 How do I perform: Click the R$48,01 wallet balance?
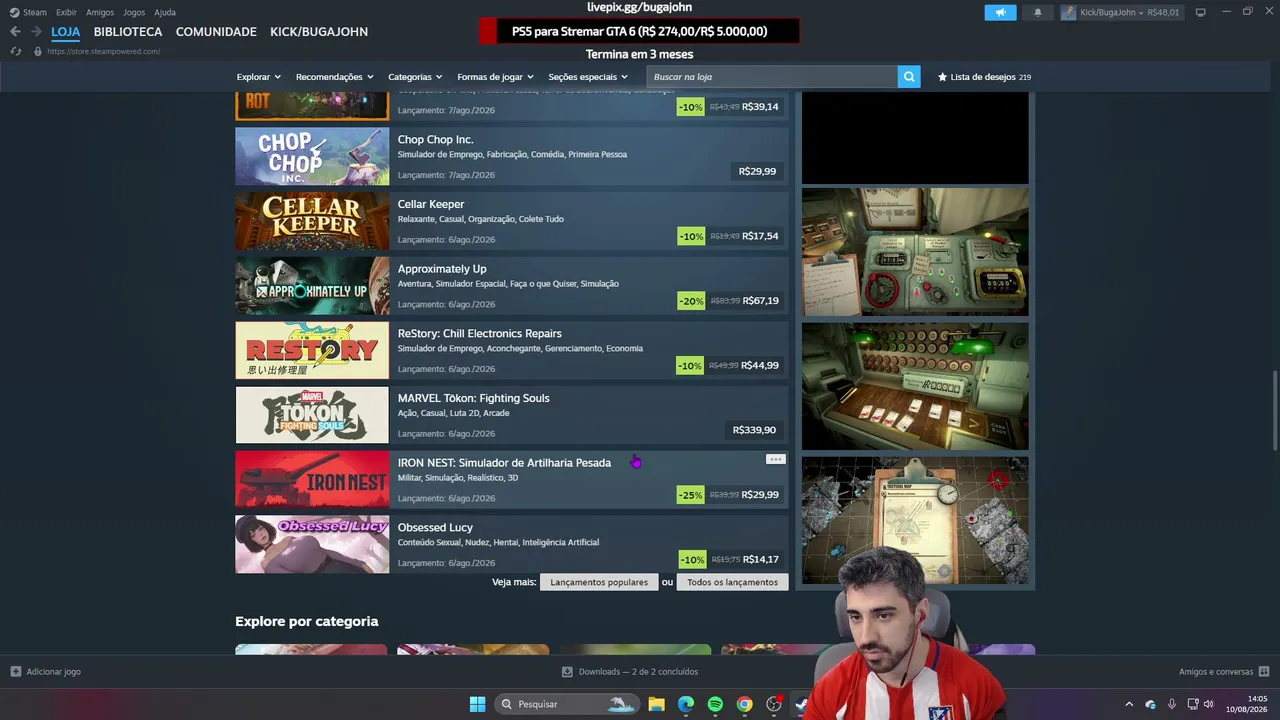point(1164,12)
